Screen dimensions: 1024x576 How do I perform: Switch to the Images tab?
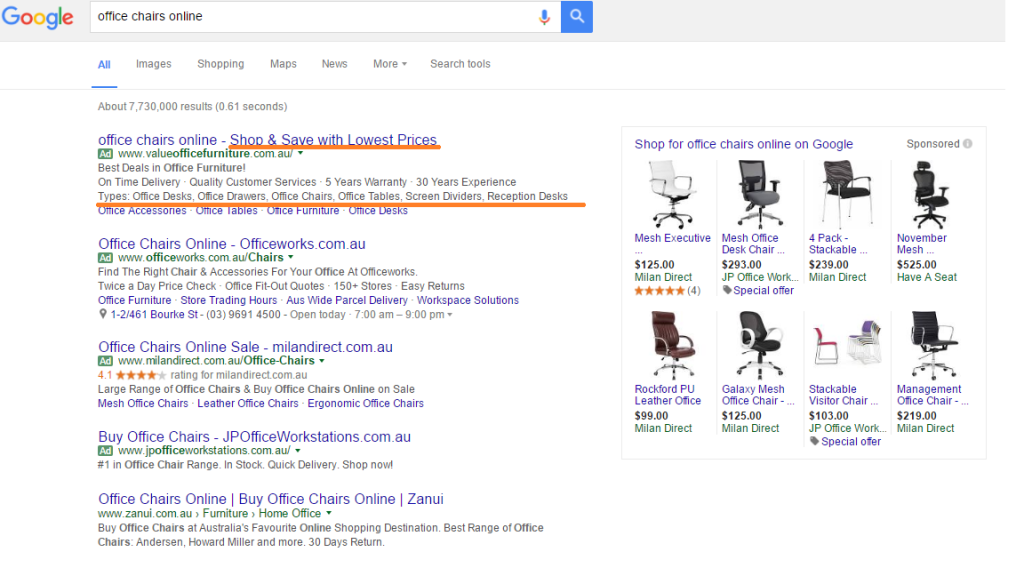click(x=153, y=64)
